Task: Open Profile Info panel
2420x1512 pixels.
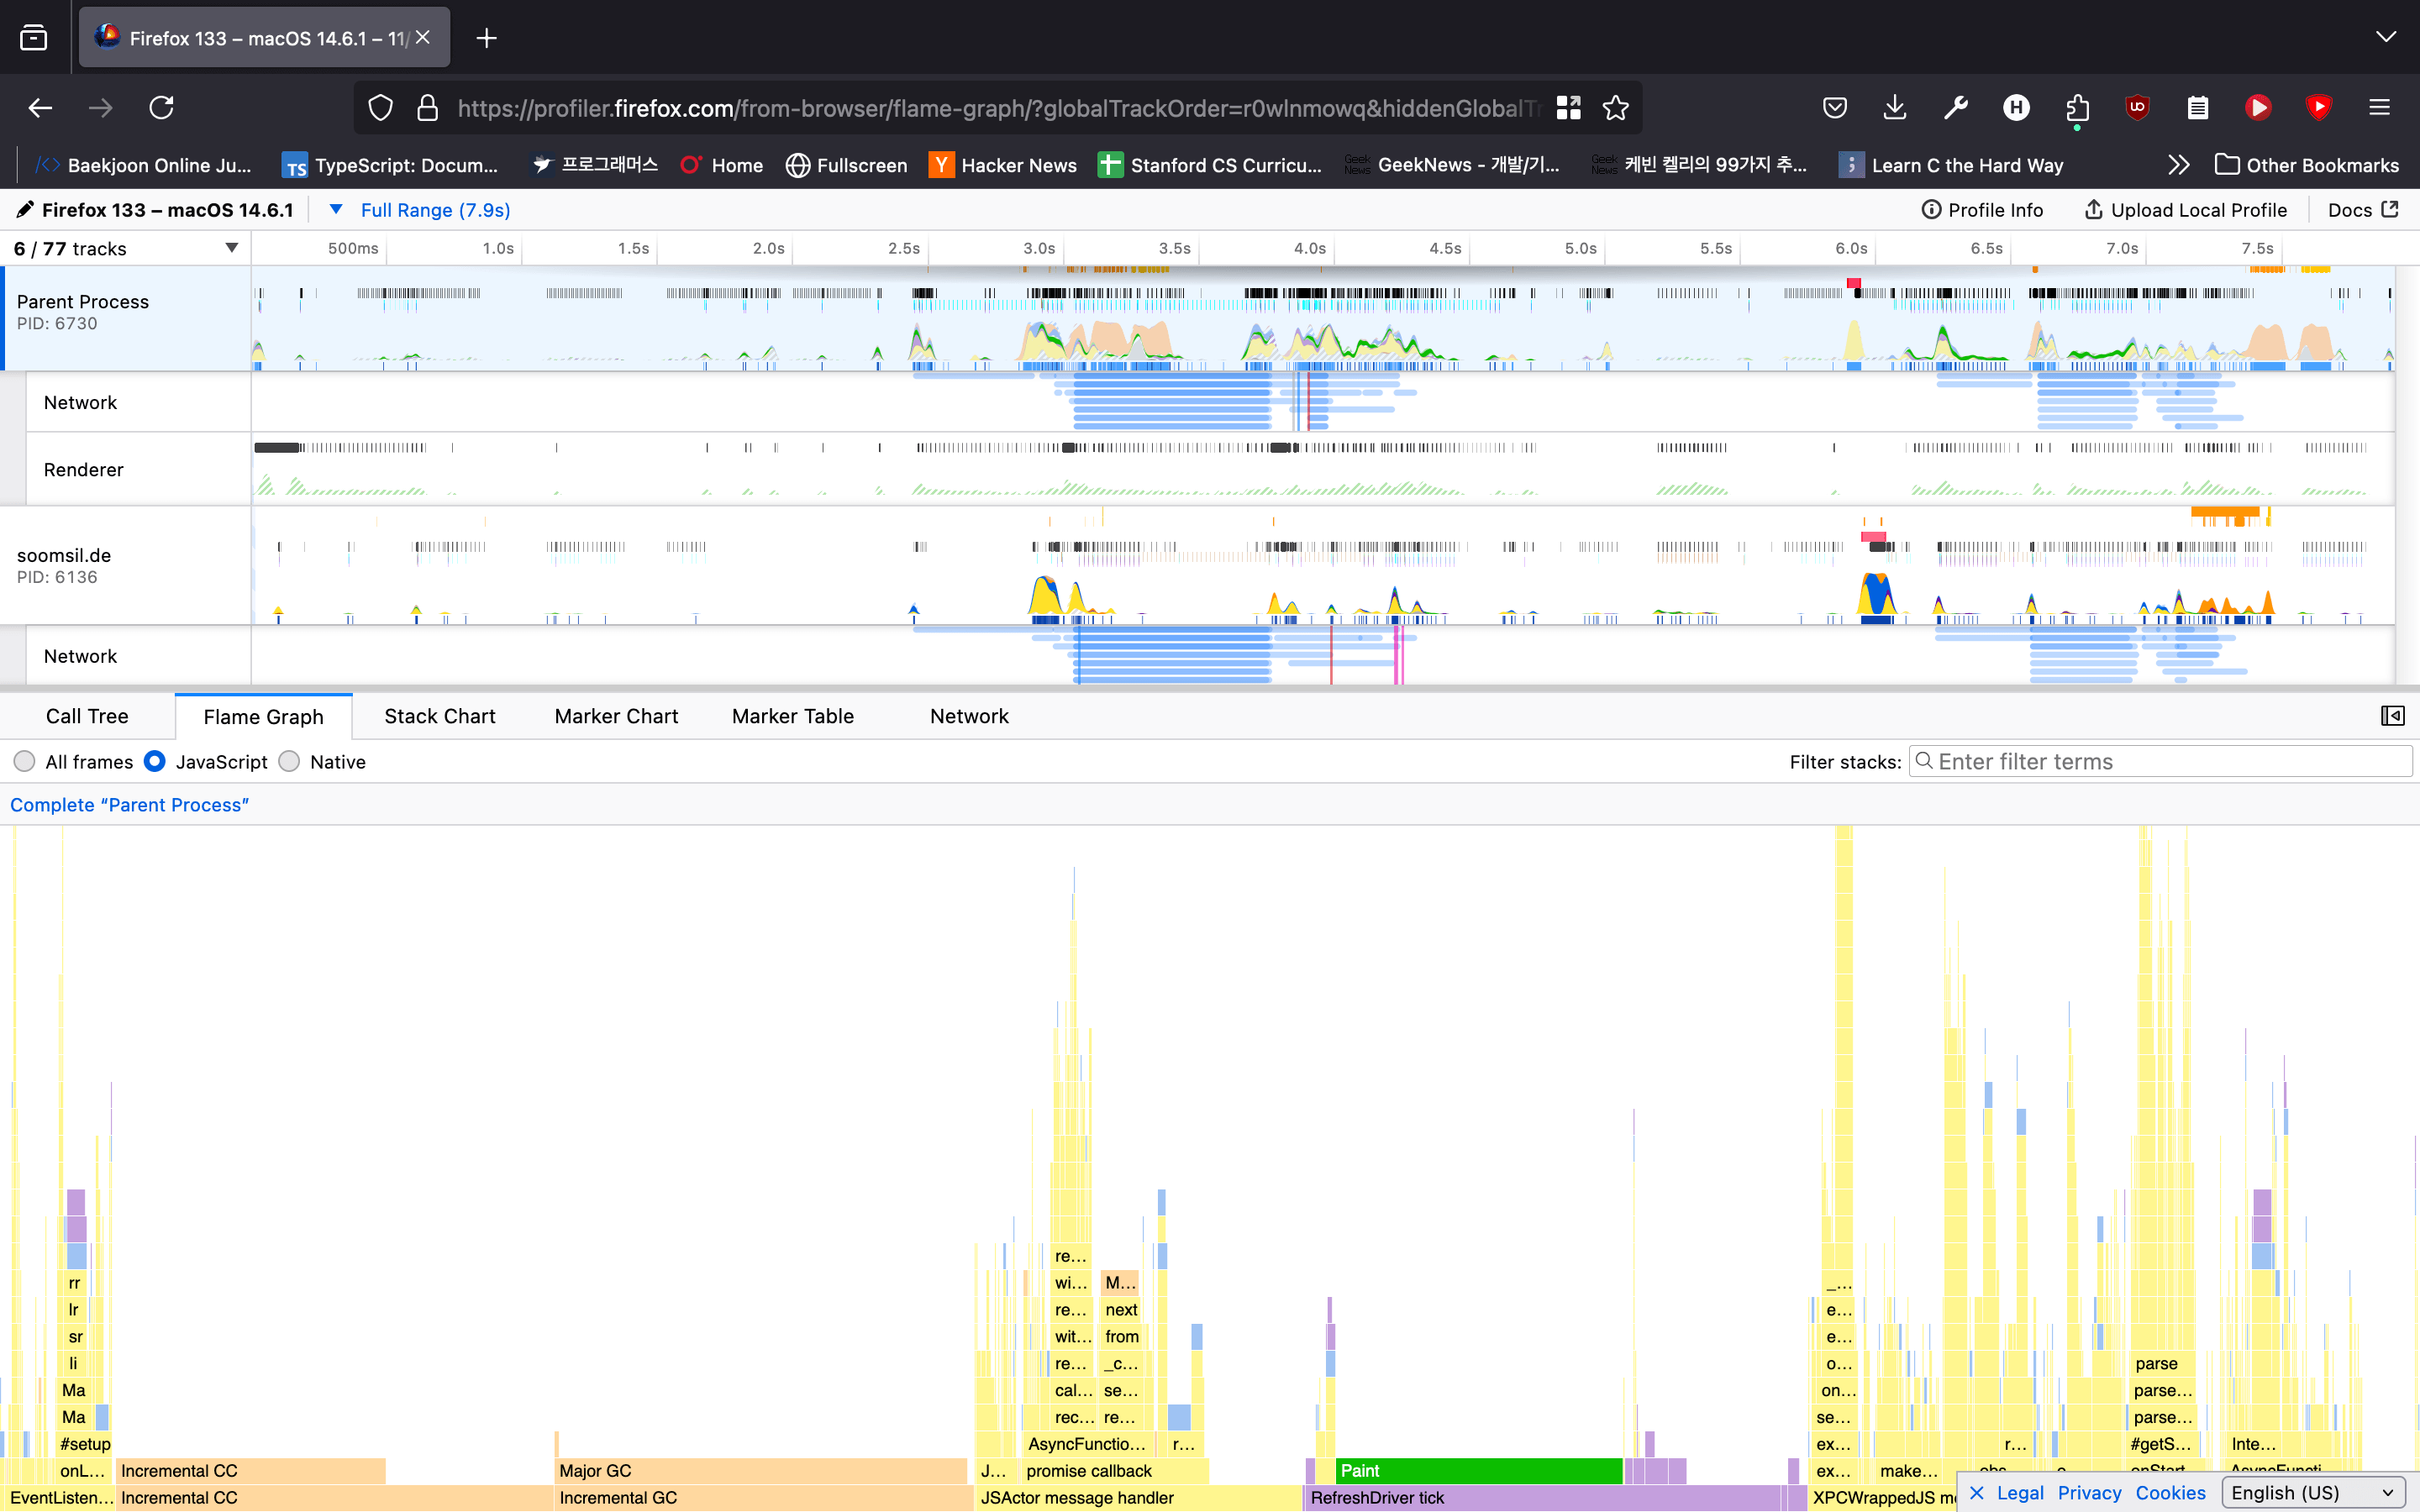Action: 1982,210
